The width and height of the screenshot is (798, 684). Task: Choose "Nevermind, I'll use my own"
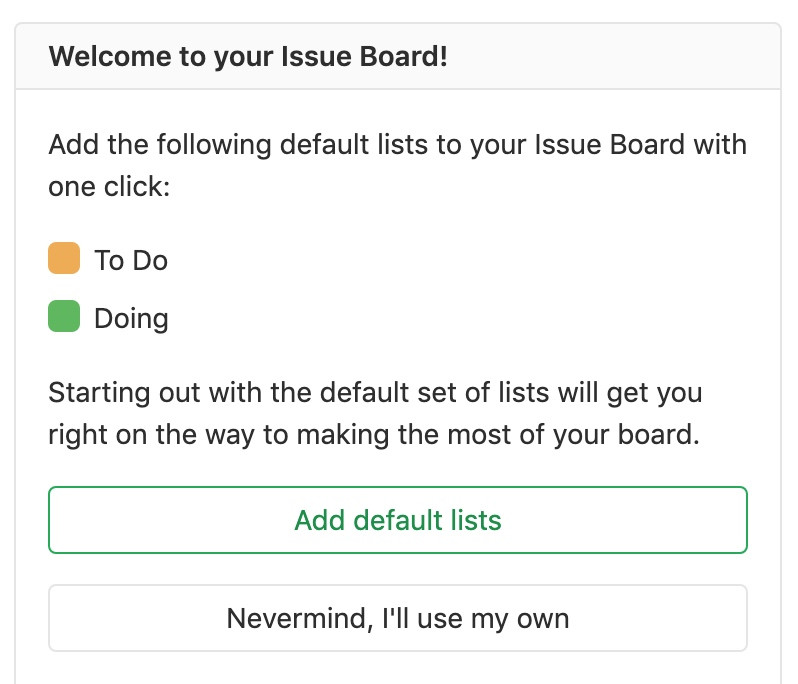point(398,618)
